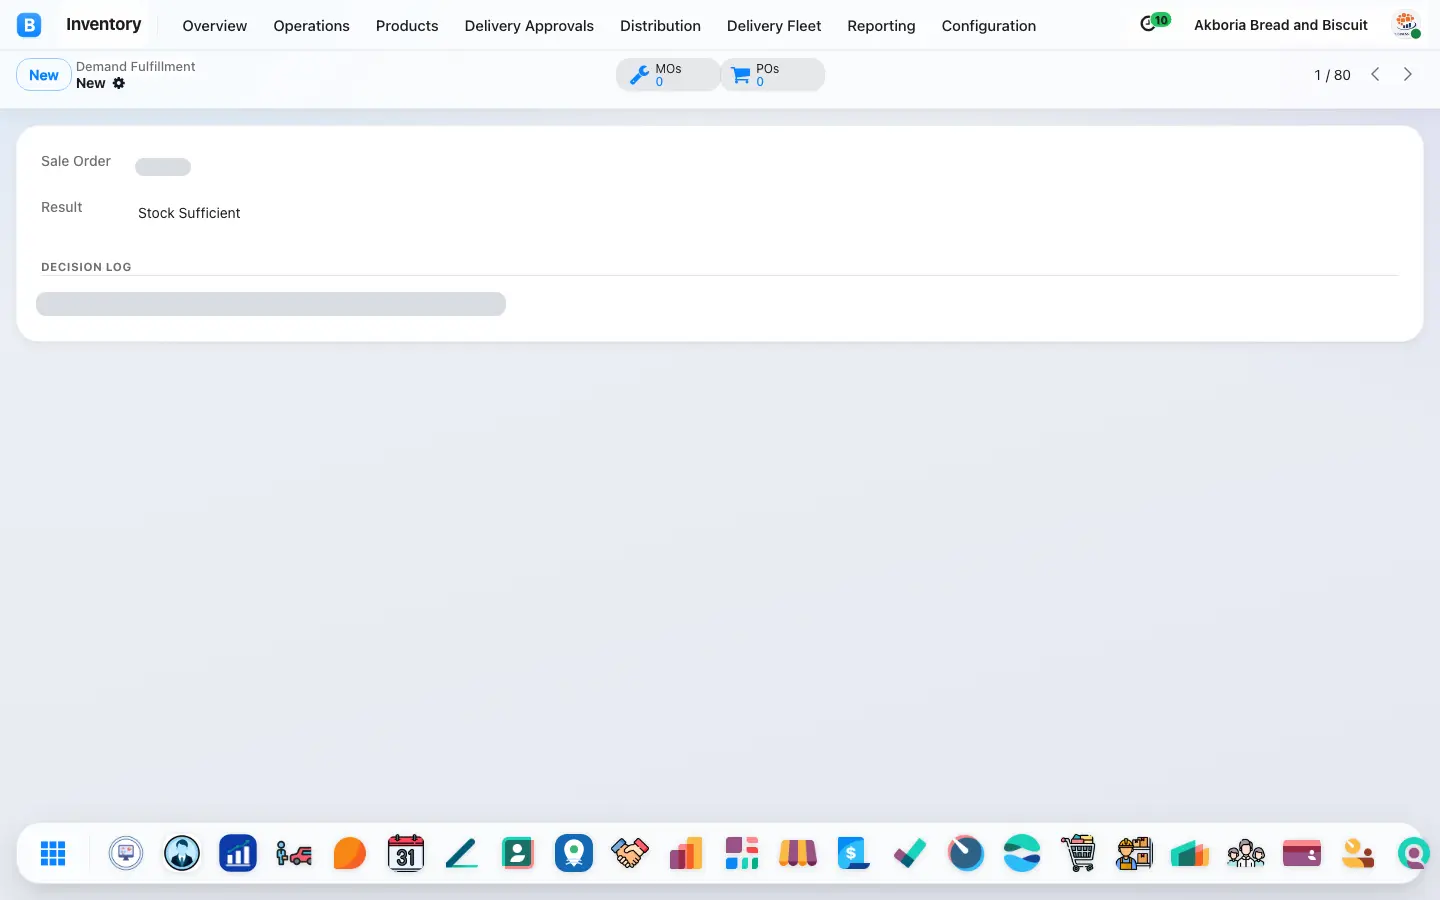Open the striped awning storefront app
This screenshot has width=1440, height=900.
pos(798,853)
